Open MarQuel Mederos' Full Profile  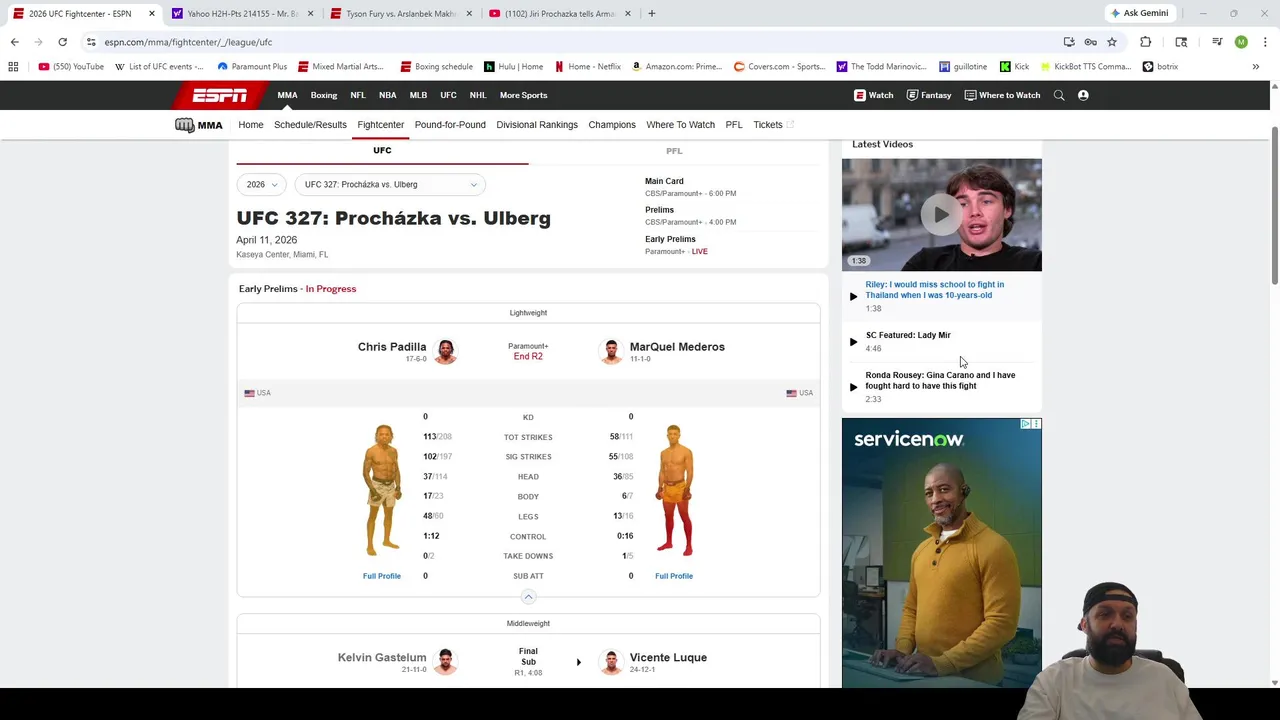(x=674, y=576)
